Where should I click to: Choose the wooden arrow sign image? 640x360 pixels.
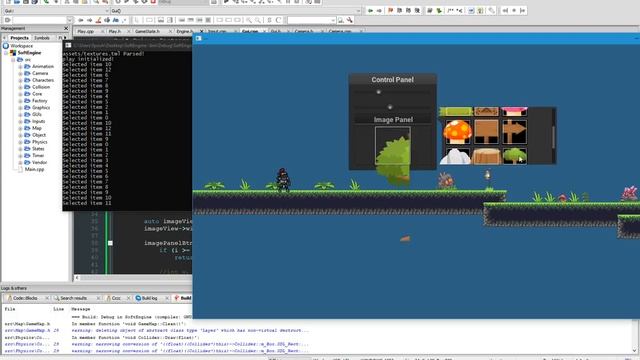coord(514,131)
